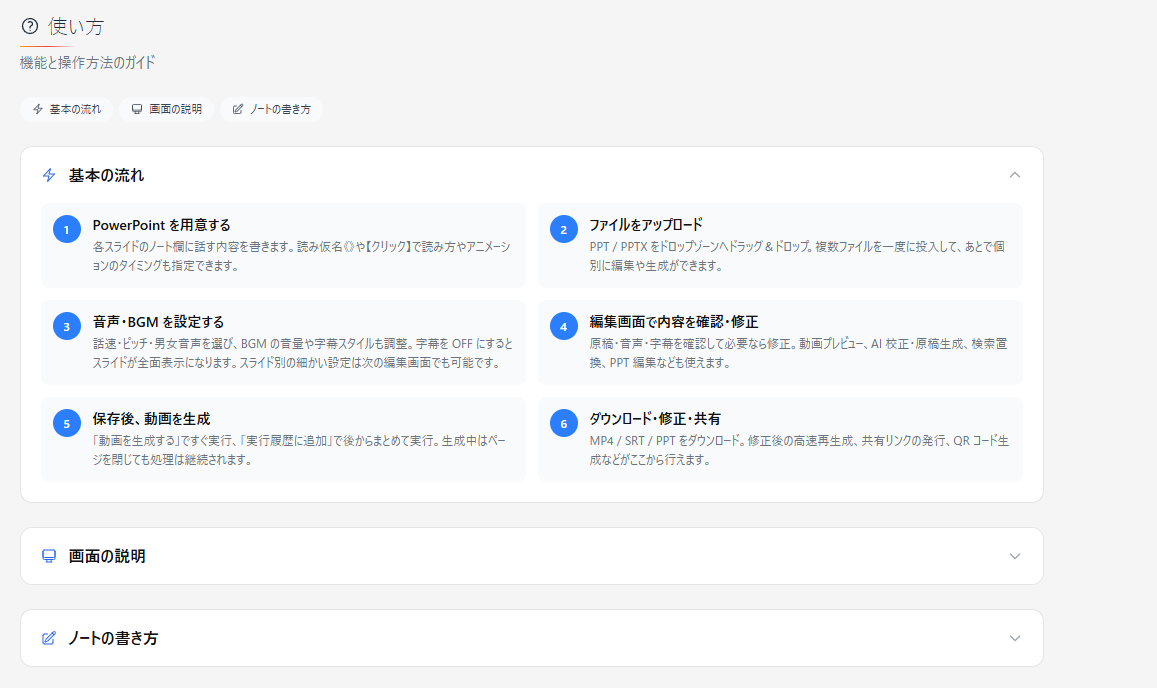Click step 4 circle for 編集画面で内容を確認・修正
The image size is (1157, 688).
click(x=564, y=326)
